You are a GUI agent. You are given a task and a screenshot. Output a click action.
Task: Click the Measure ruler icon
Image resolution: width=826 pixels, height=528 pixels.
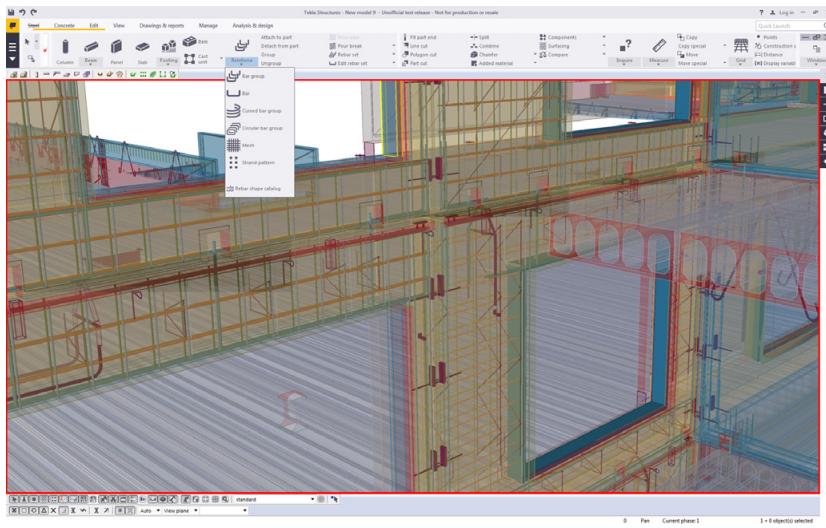659,46
